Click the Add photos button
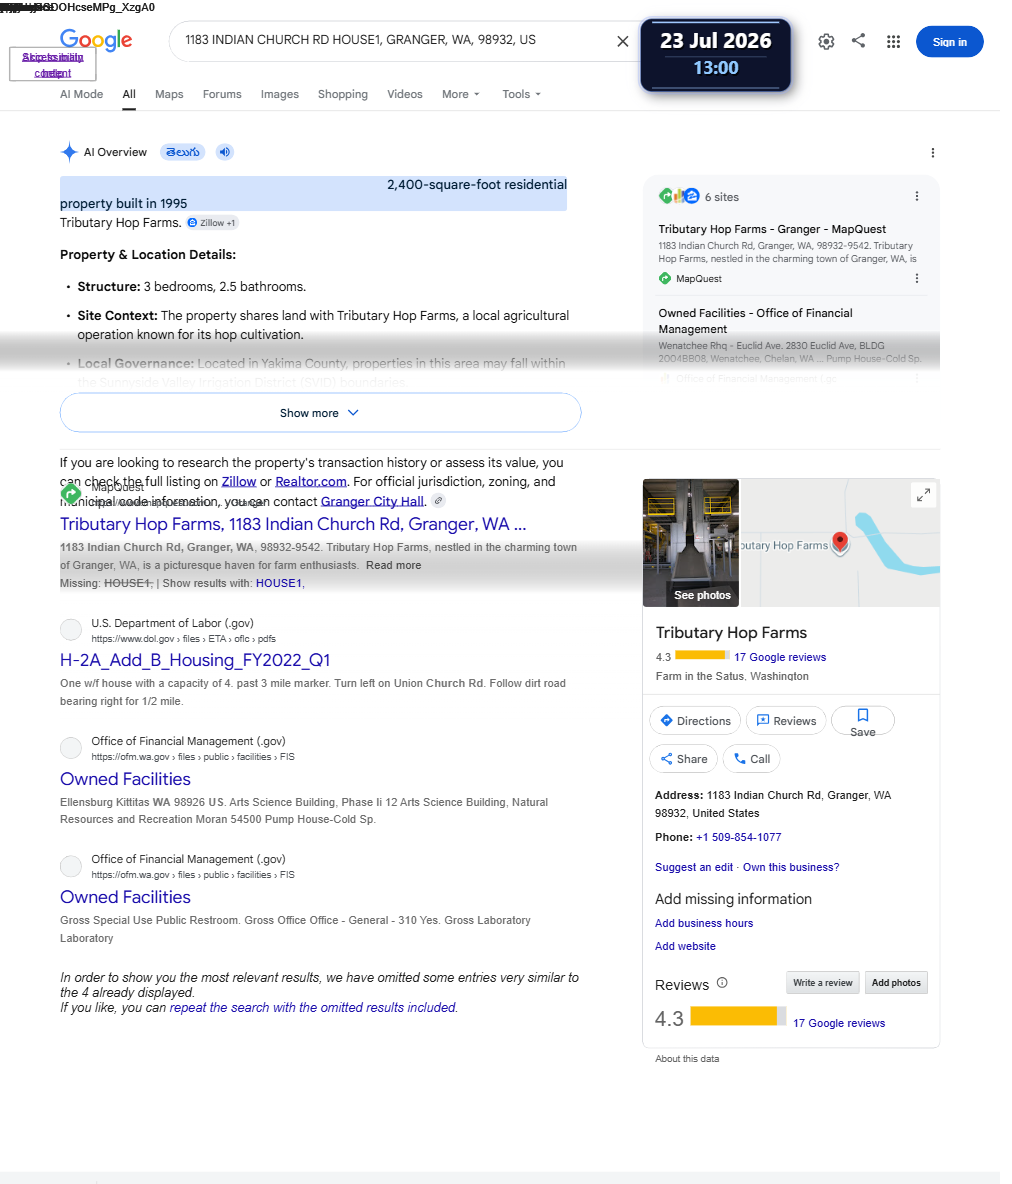 (x=896, y=982)
